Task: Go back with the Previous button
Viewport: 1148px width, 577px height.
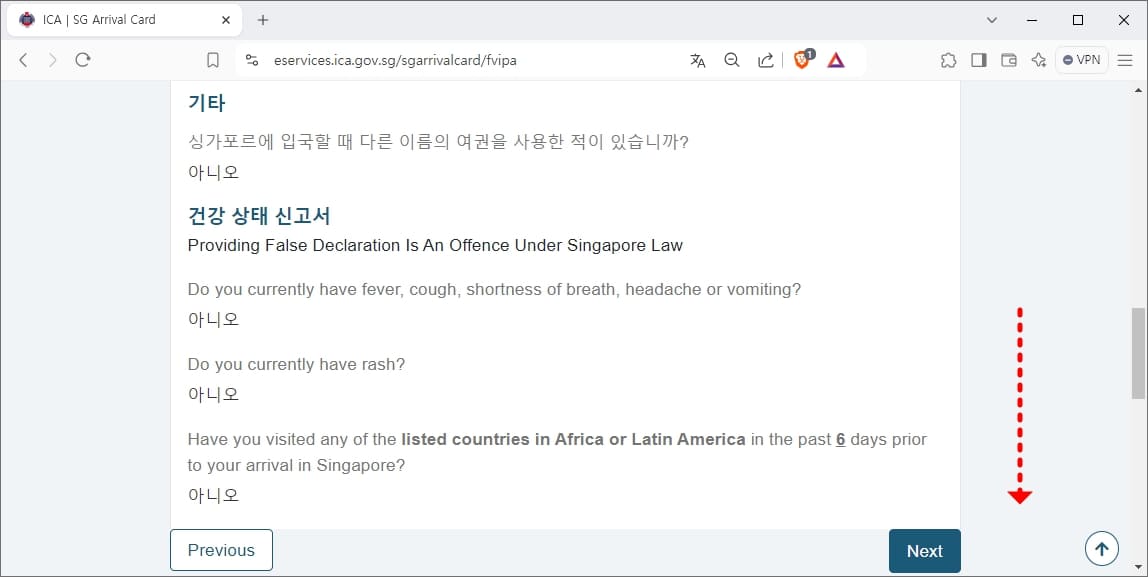Action: point(221,550)
